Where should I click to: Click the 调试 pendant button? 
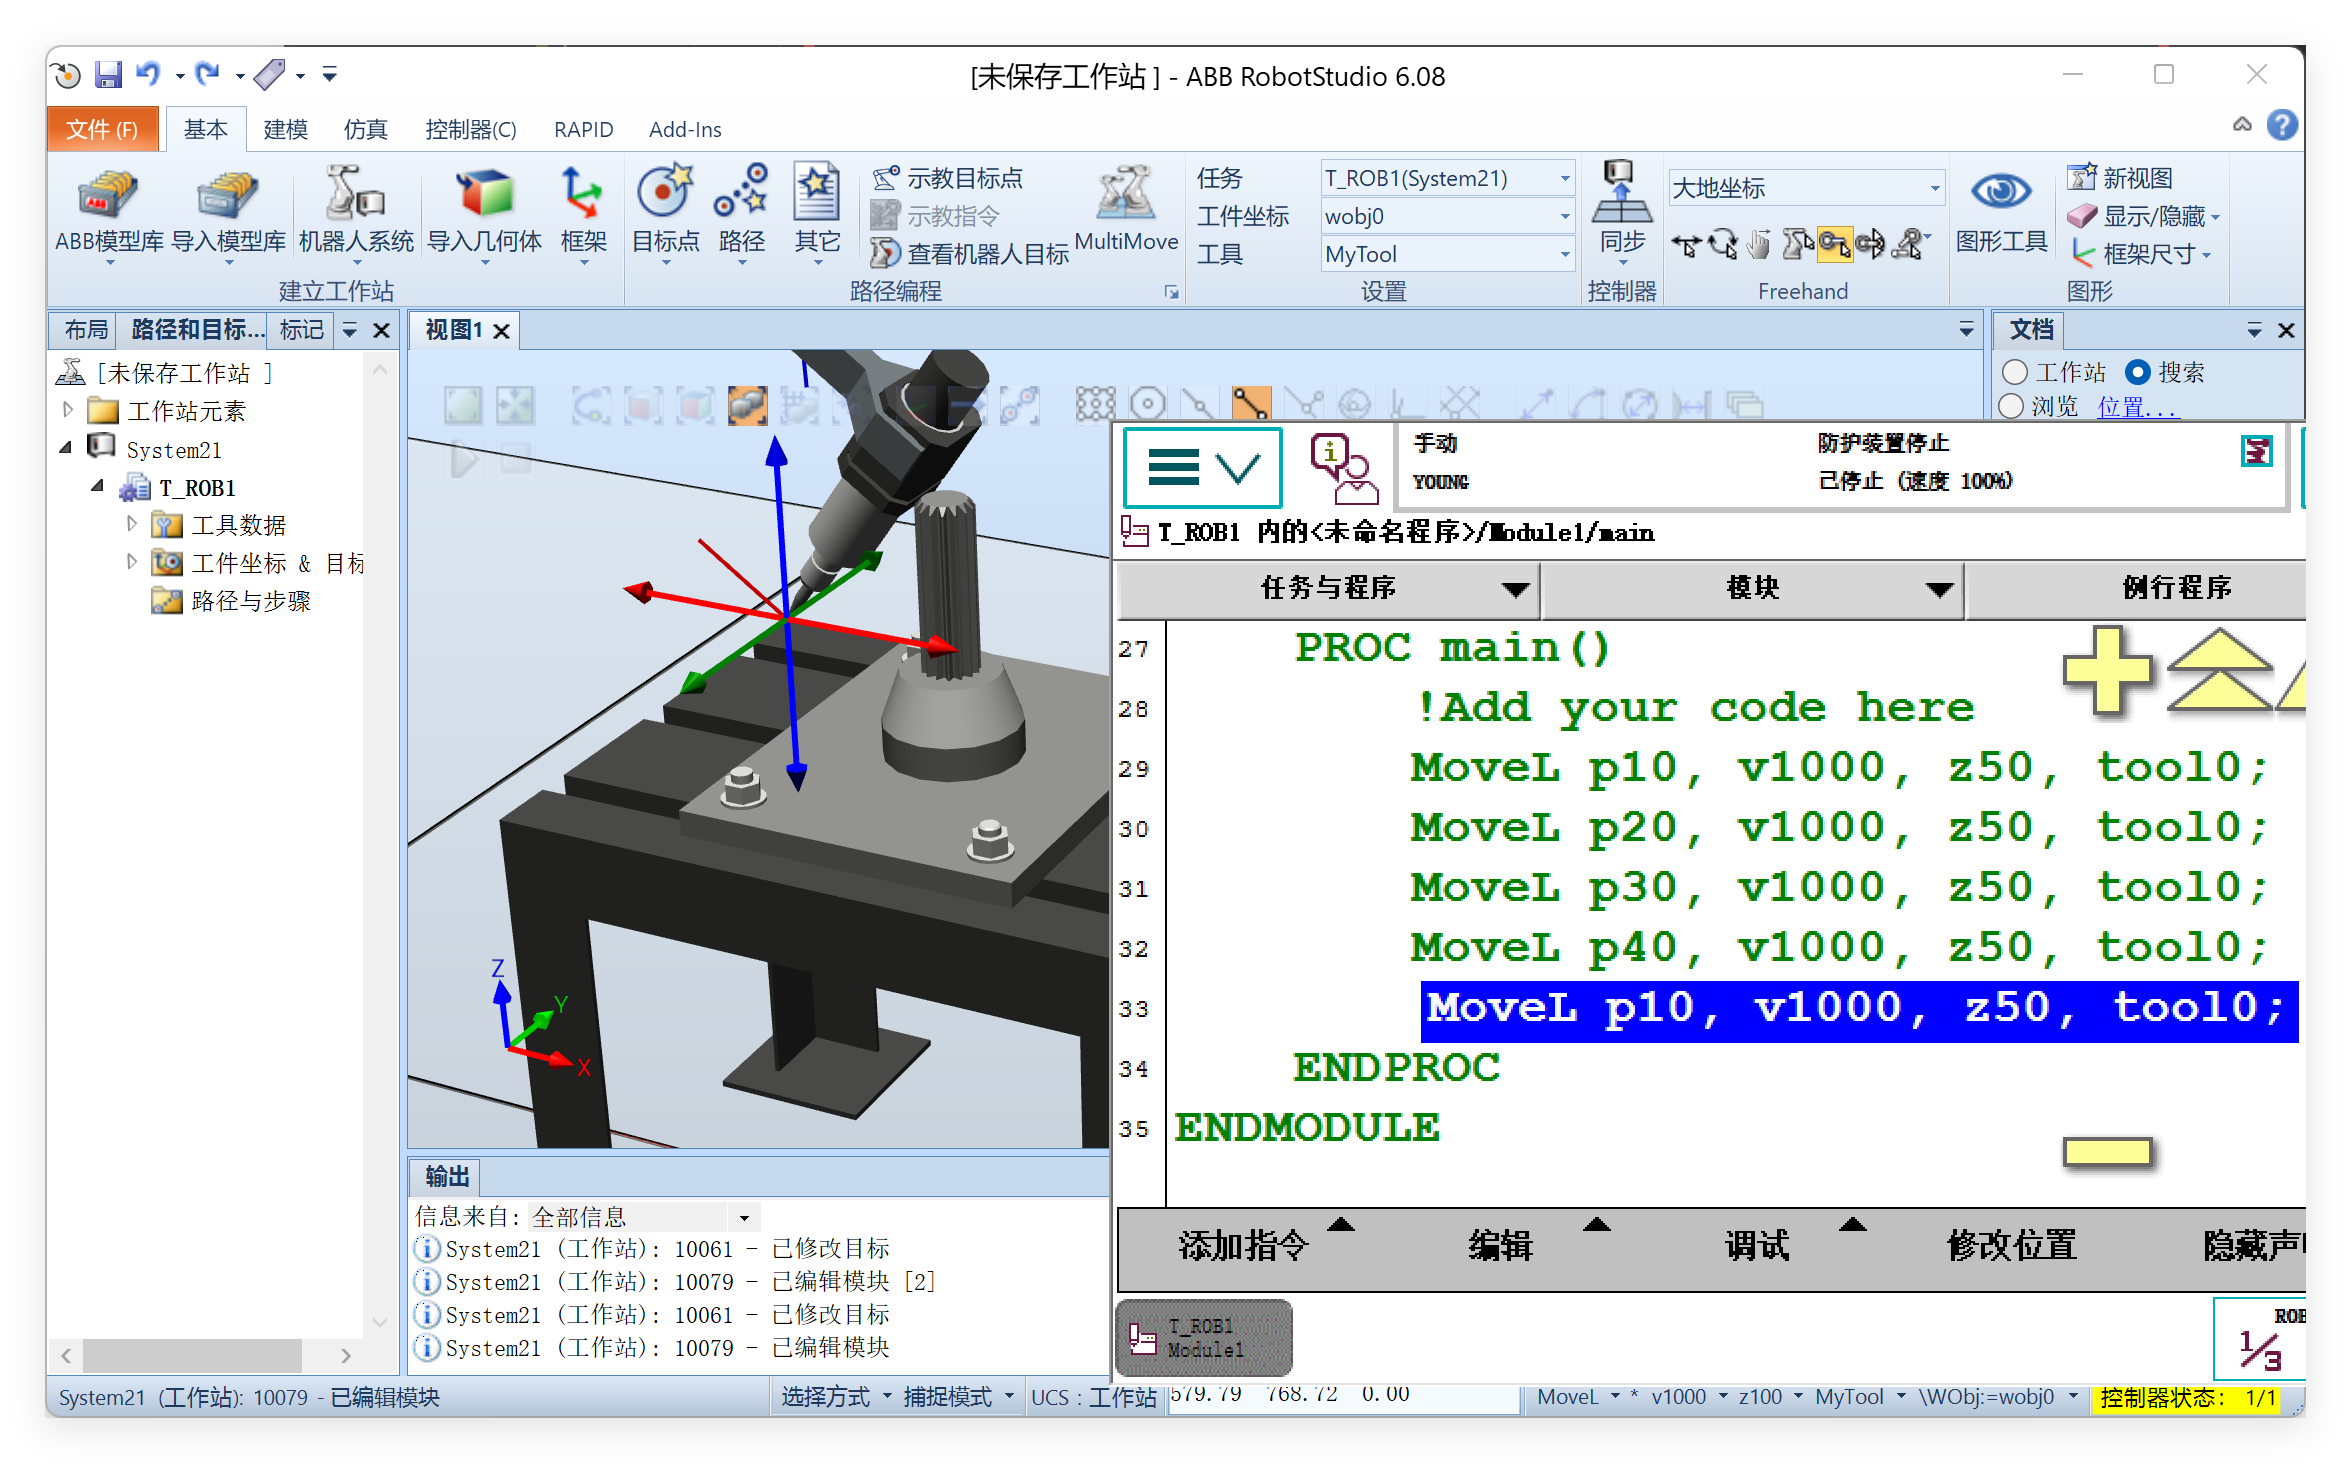tap(1756, 1245)
